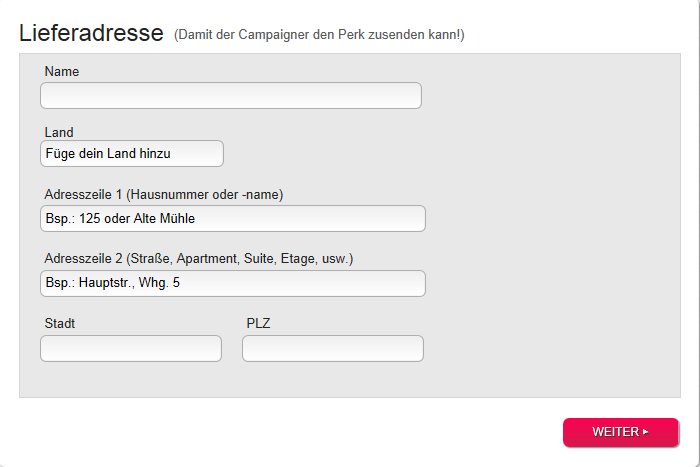Click the 'PLZ' label
The height and width of the screenshot is (467, 700).
pyautogui.click(x=259, y=324)
